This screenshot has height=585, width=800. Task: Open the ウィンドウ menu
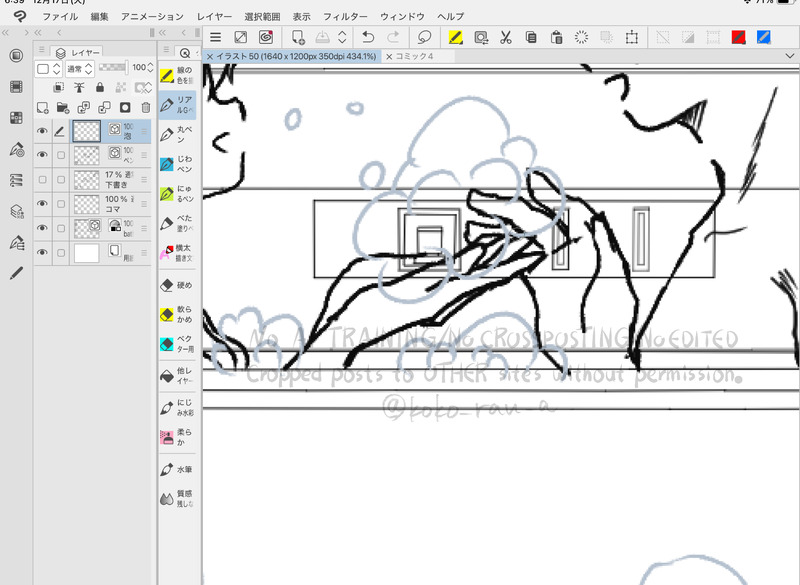pos(402,17)
